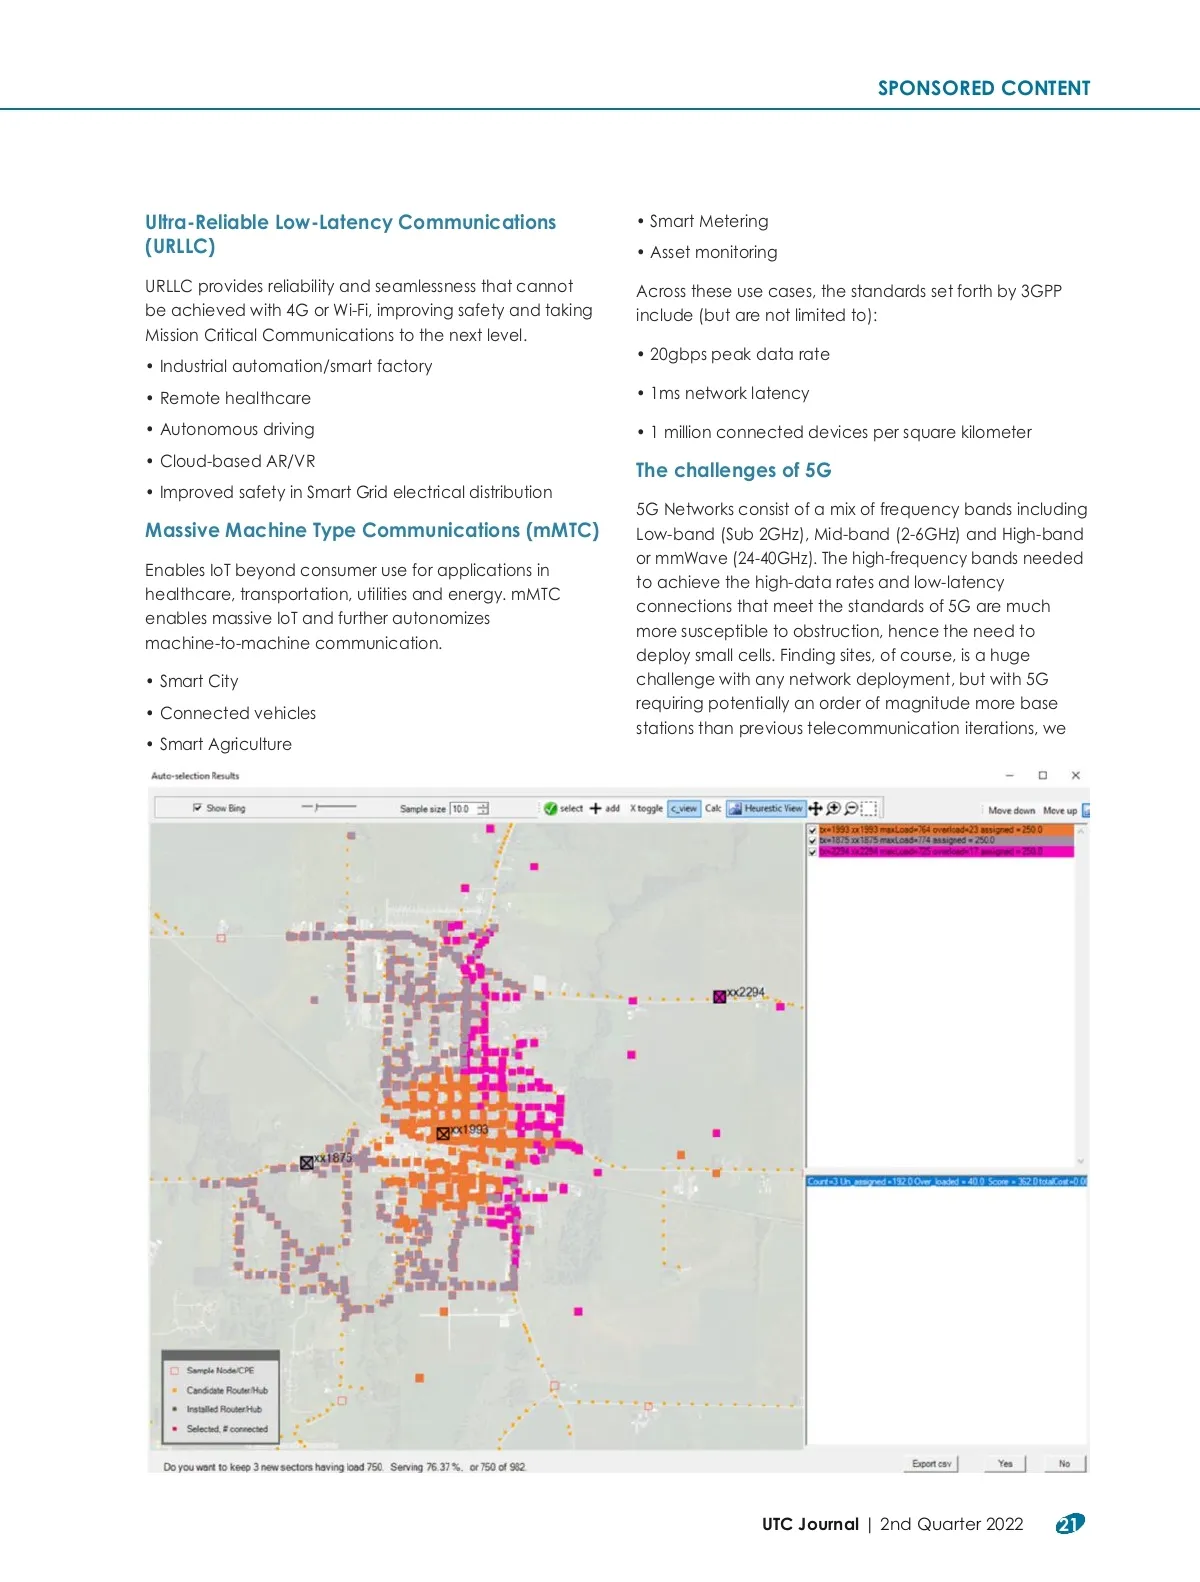Click the zoom out magnifier icon
This screenshot has width=1200, height=1582.
[x=851, y=808]
